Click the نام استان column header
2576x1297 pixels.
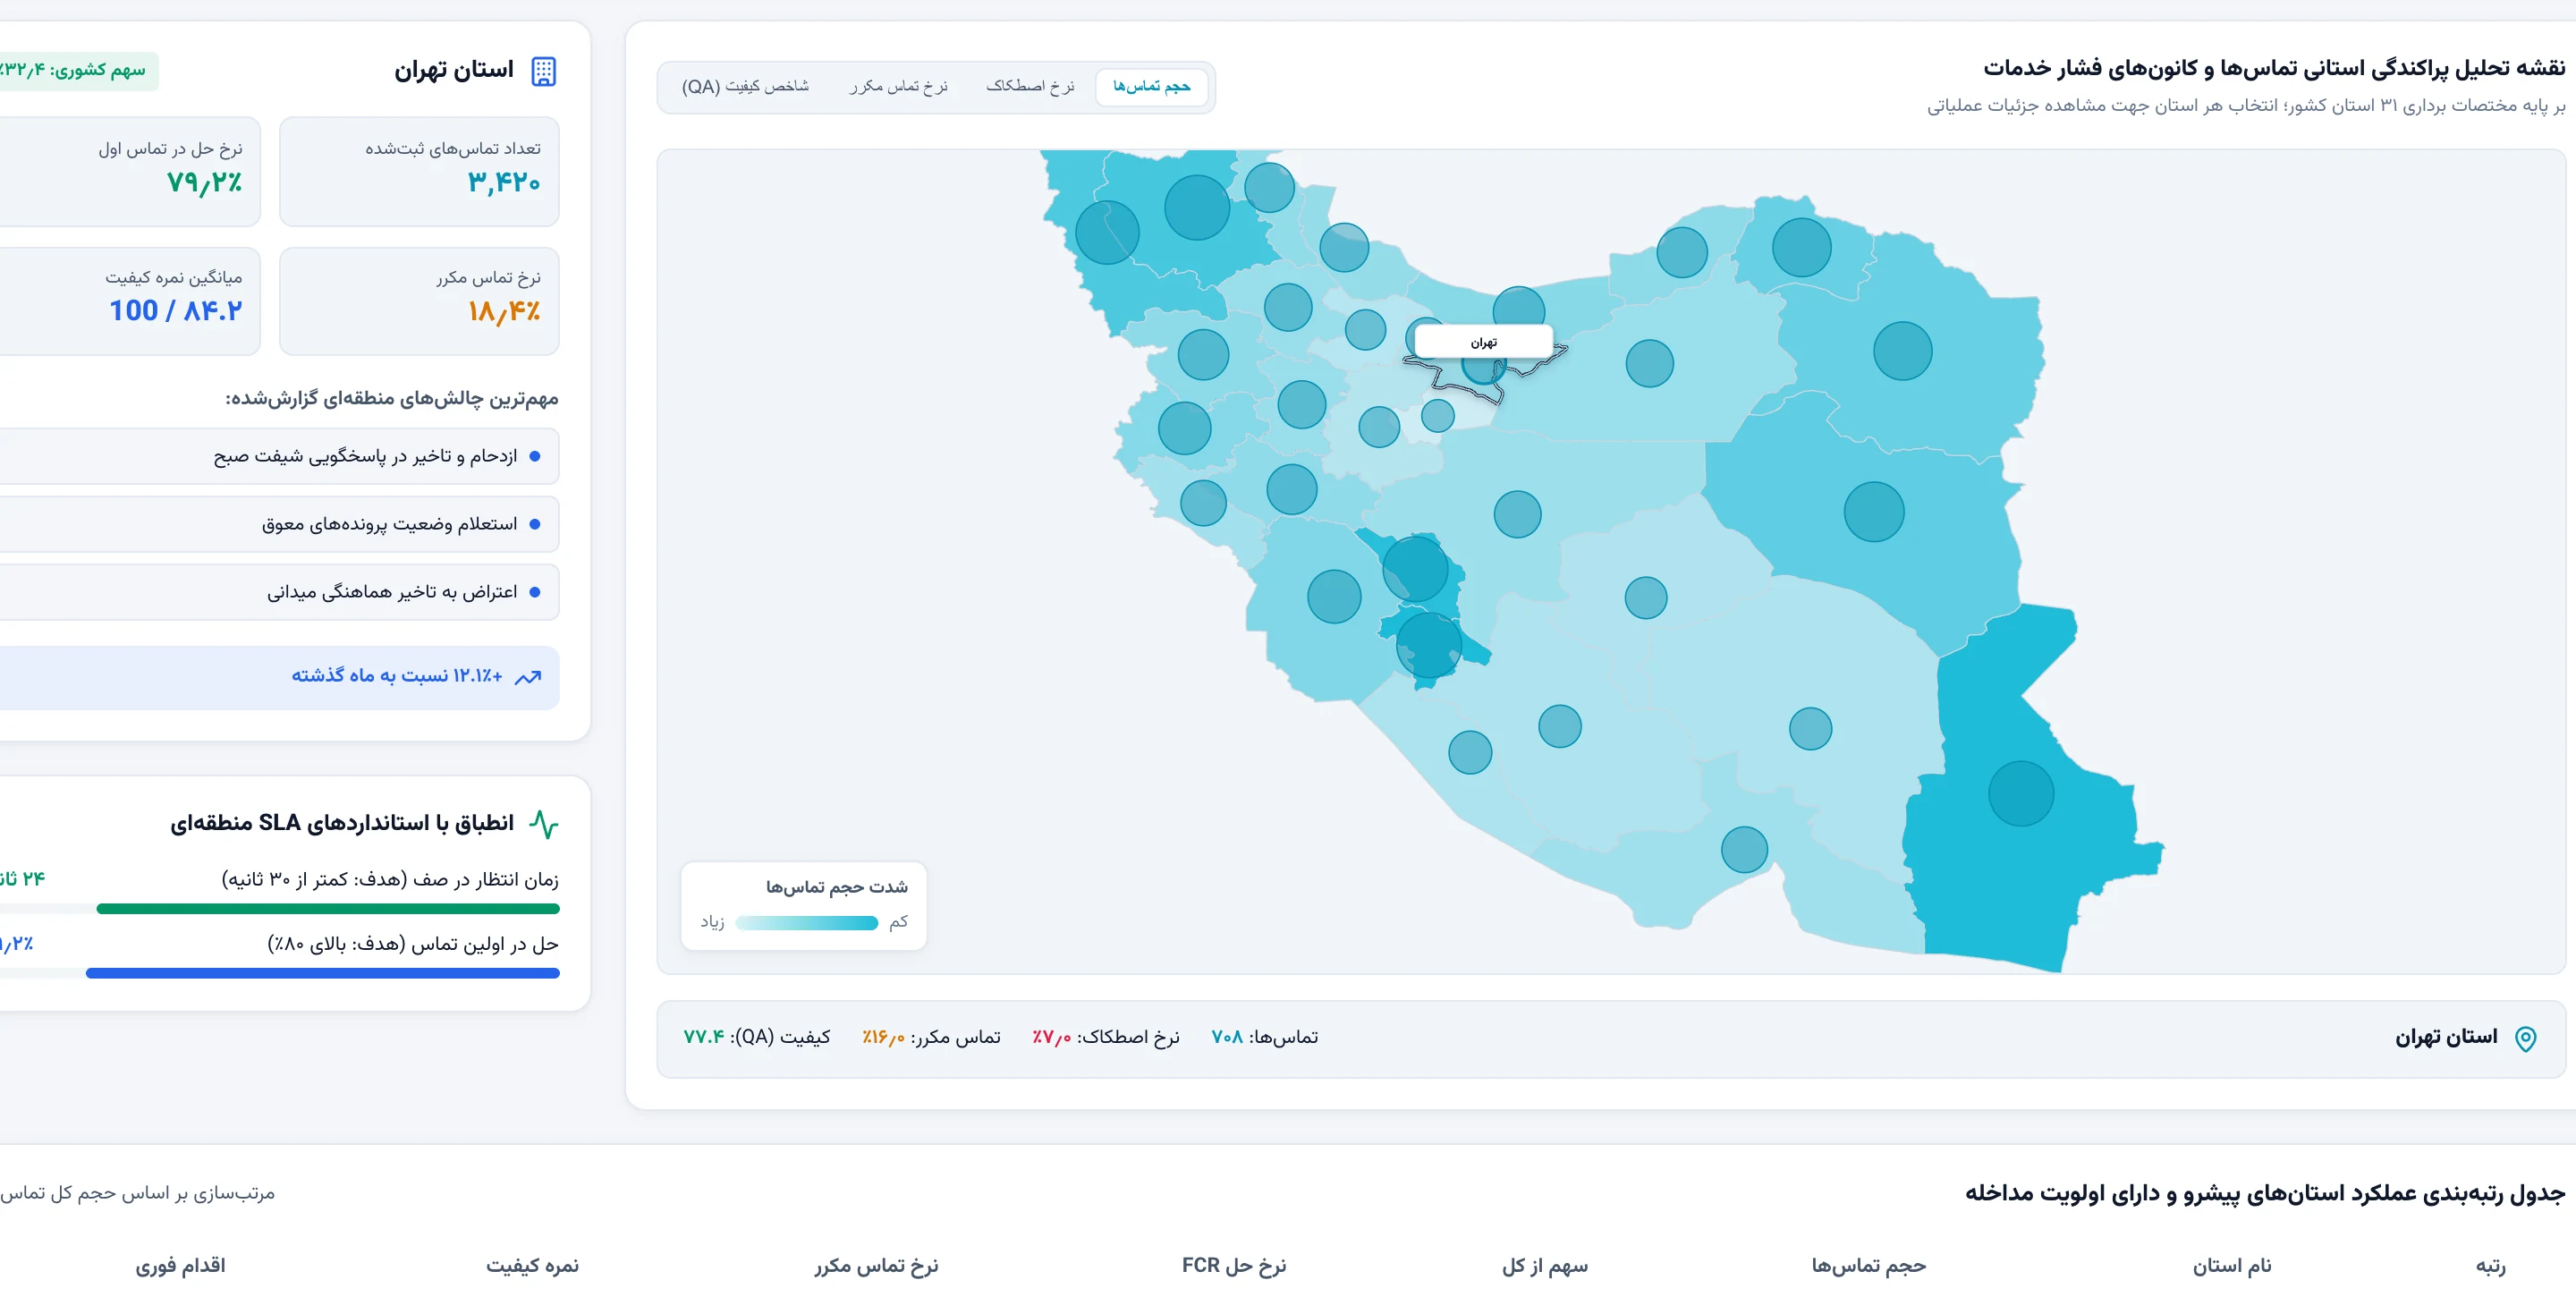point(2232,1266)
